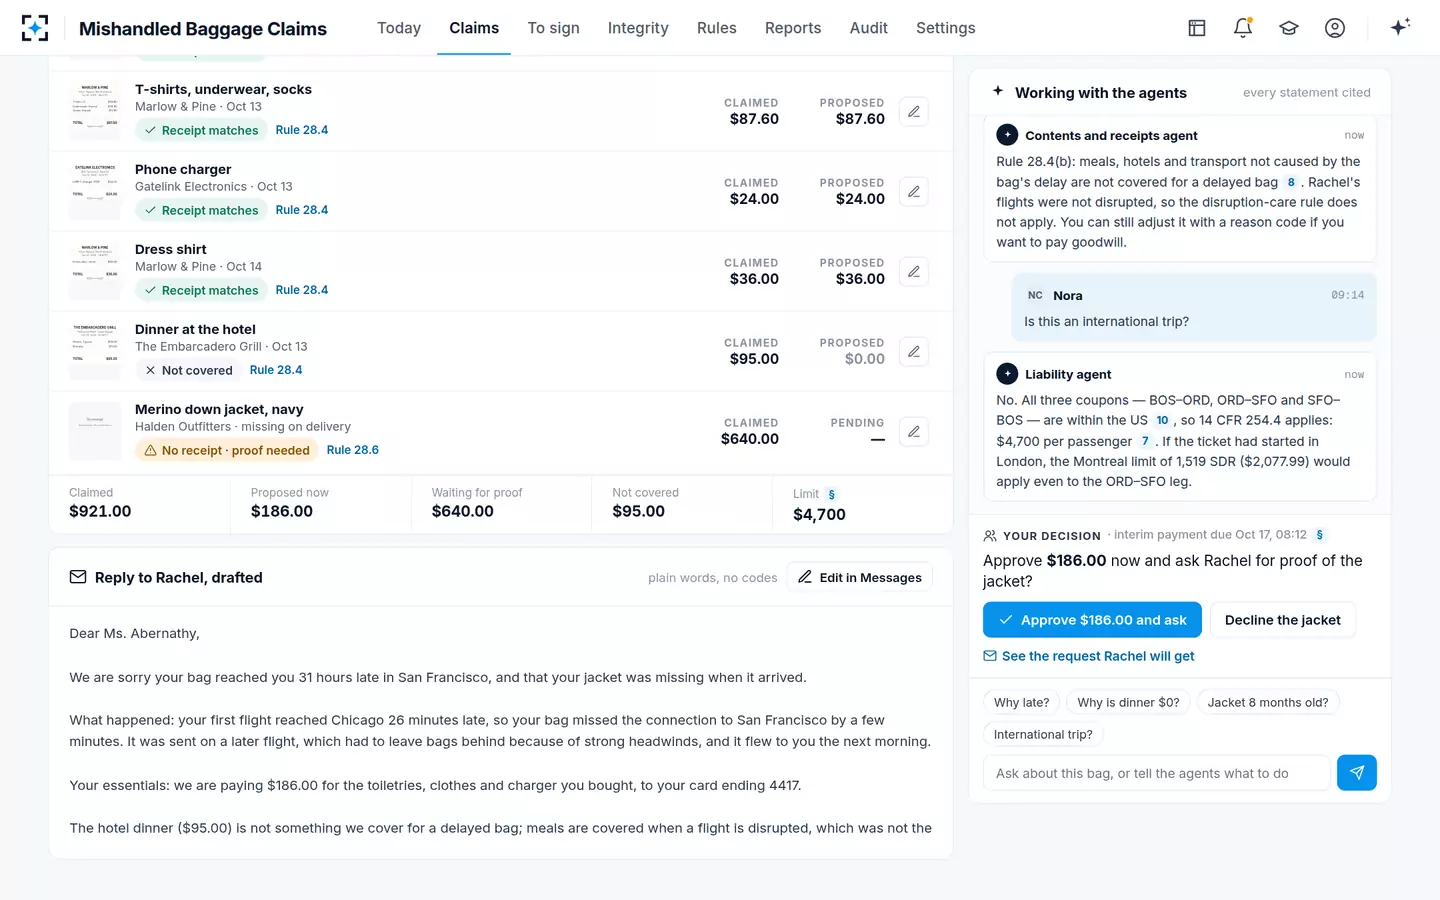
Task: Send the message to the agents
Action: pyautogui.click(x=1357, y=773)
